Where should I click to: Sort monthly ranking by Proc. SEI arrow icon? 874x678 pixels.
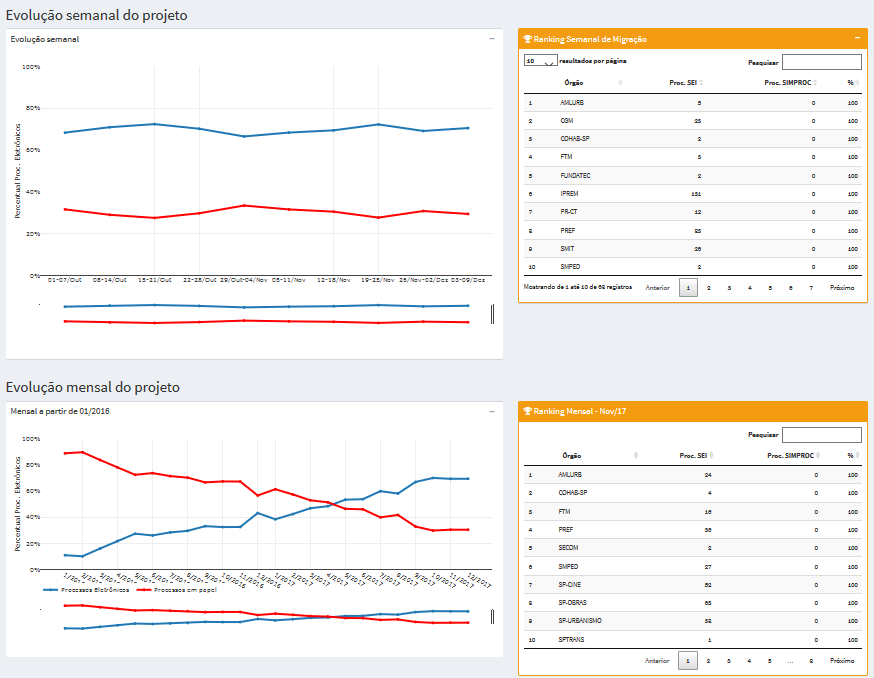[x=712, y=456]
